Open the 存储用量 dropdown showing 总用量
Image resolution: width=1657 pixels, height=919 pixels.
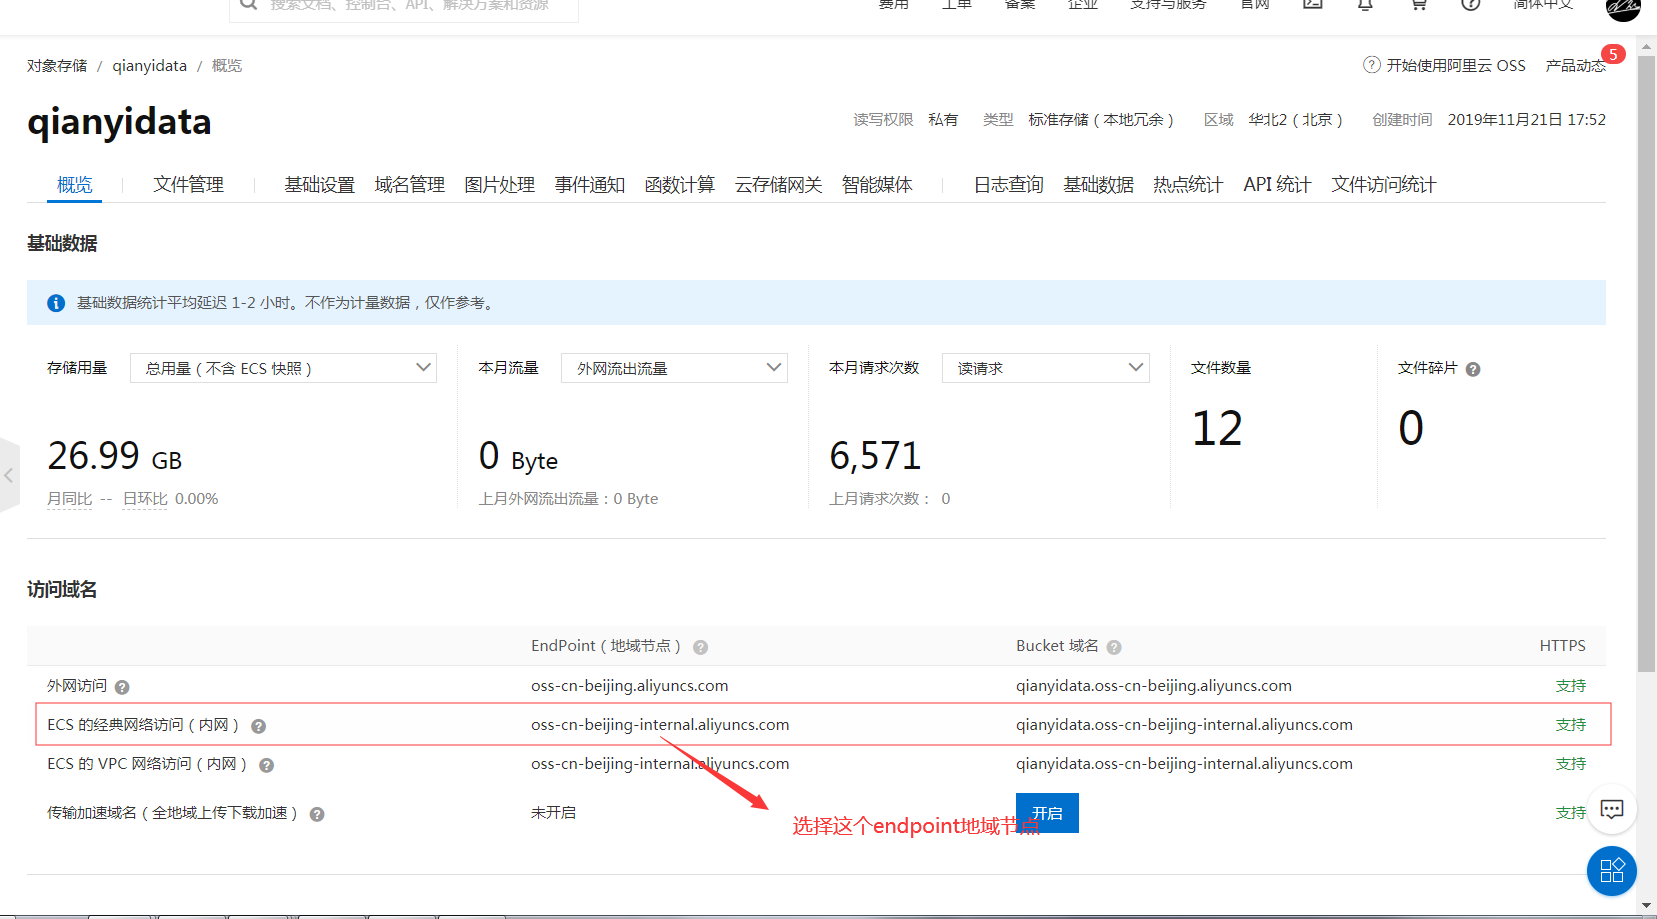coord(283,368)
